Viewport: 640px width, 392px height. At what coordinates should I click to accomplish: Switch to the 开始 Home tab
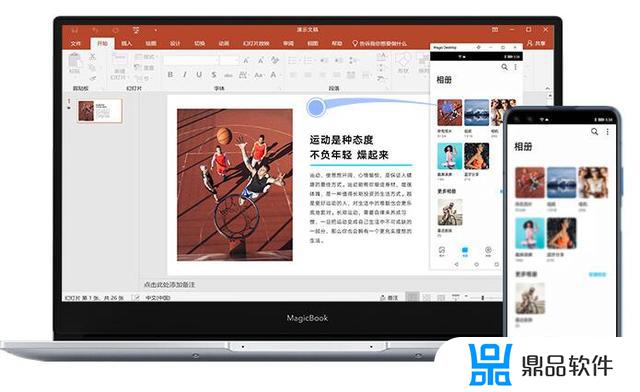pos(102,43)
